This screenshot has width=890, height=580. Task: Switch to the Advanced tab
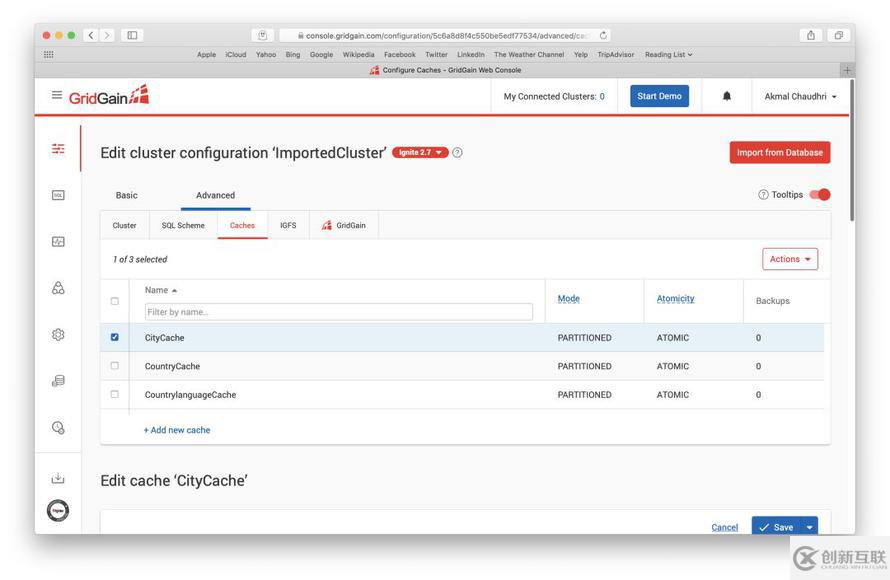tap(215, 195)
